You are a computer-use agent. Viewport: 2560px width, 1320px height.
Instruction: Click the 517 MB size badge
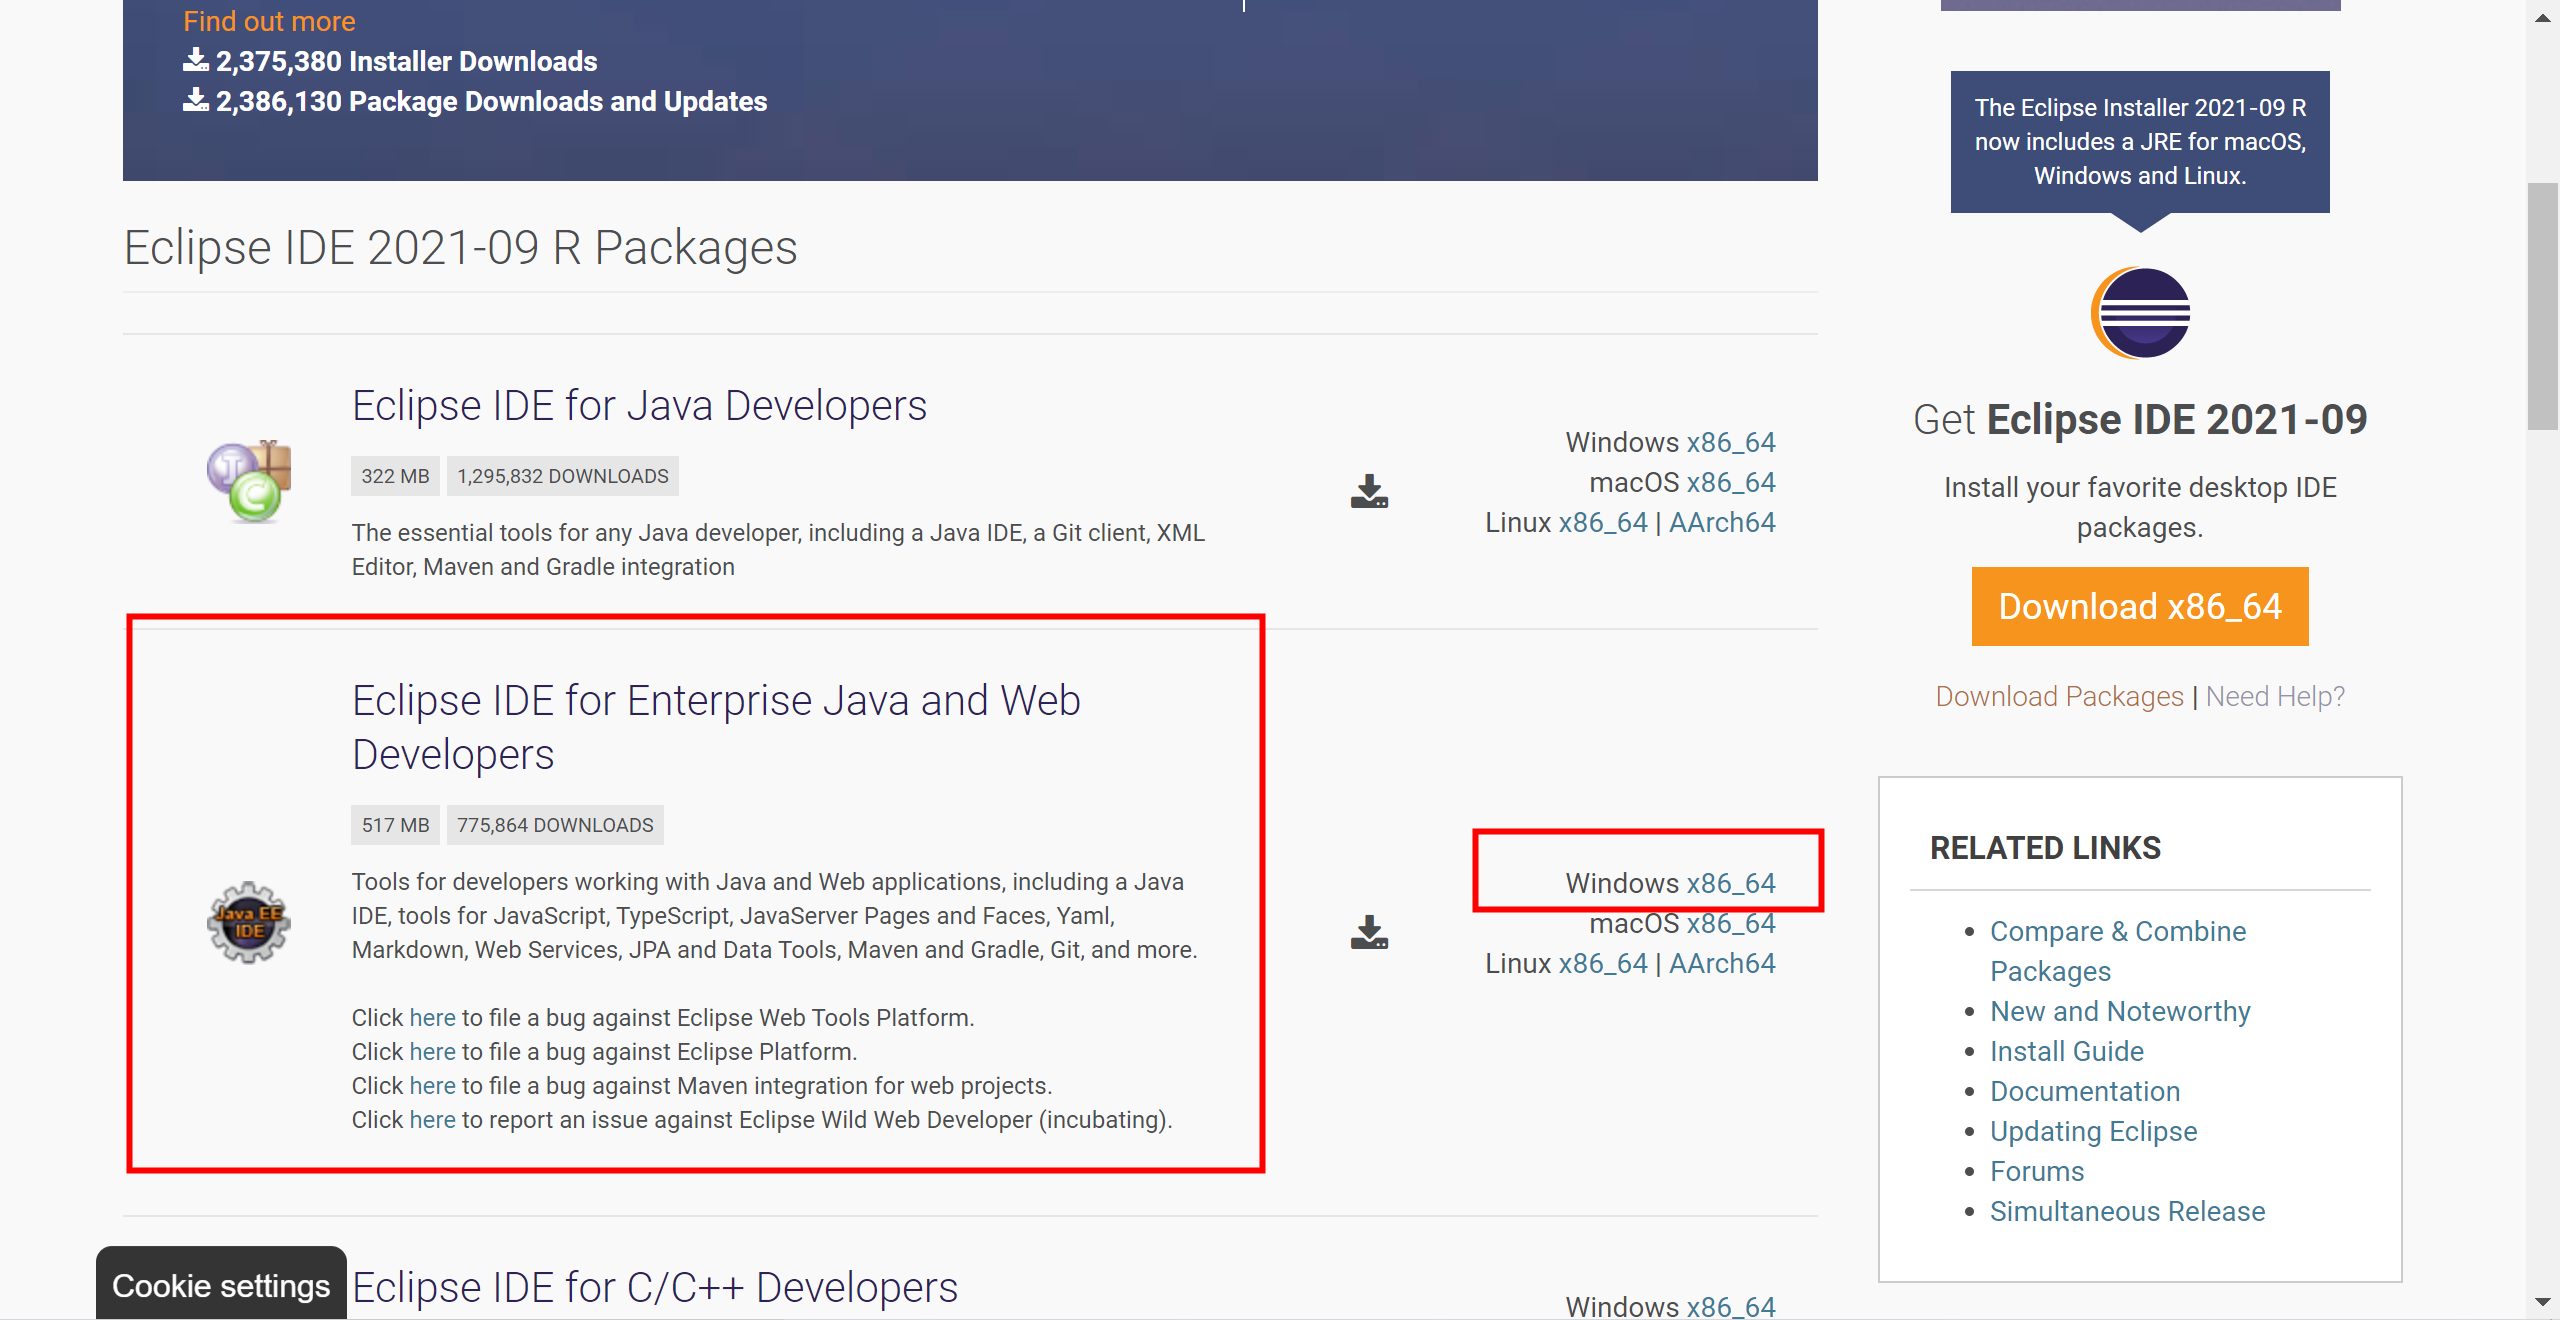click(x=395, y=825)
